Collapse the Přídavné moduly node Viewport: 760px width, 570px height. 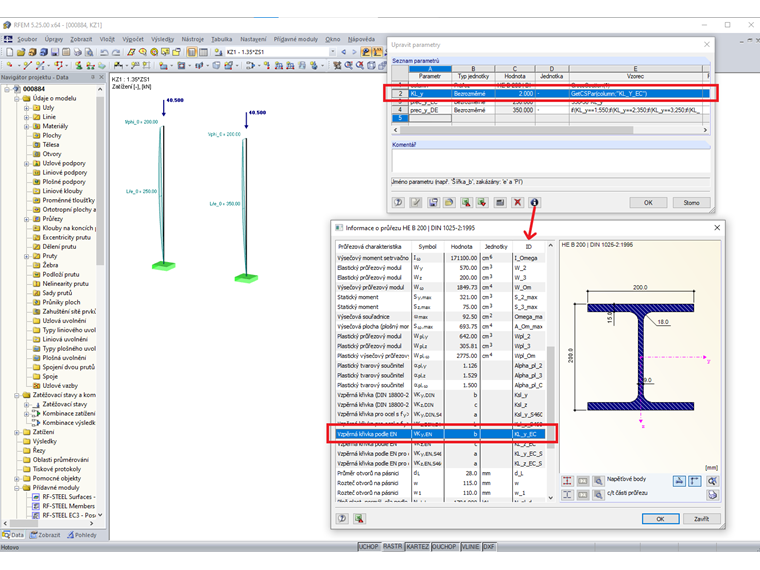tap(17, 488)
